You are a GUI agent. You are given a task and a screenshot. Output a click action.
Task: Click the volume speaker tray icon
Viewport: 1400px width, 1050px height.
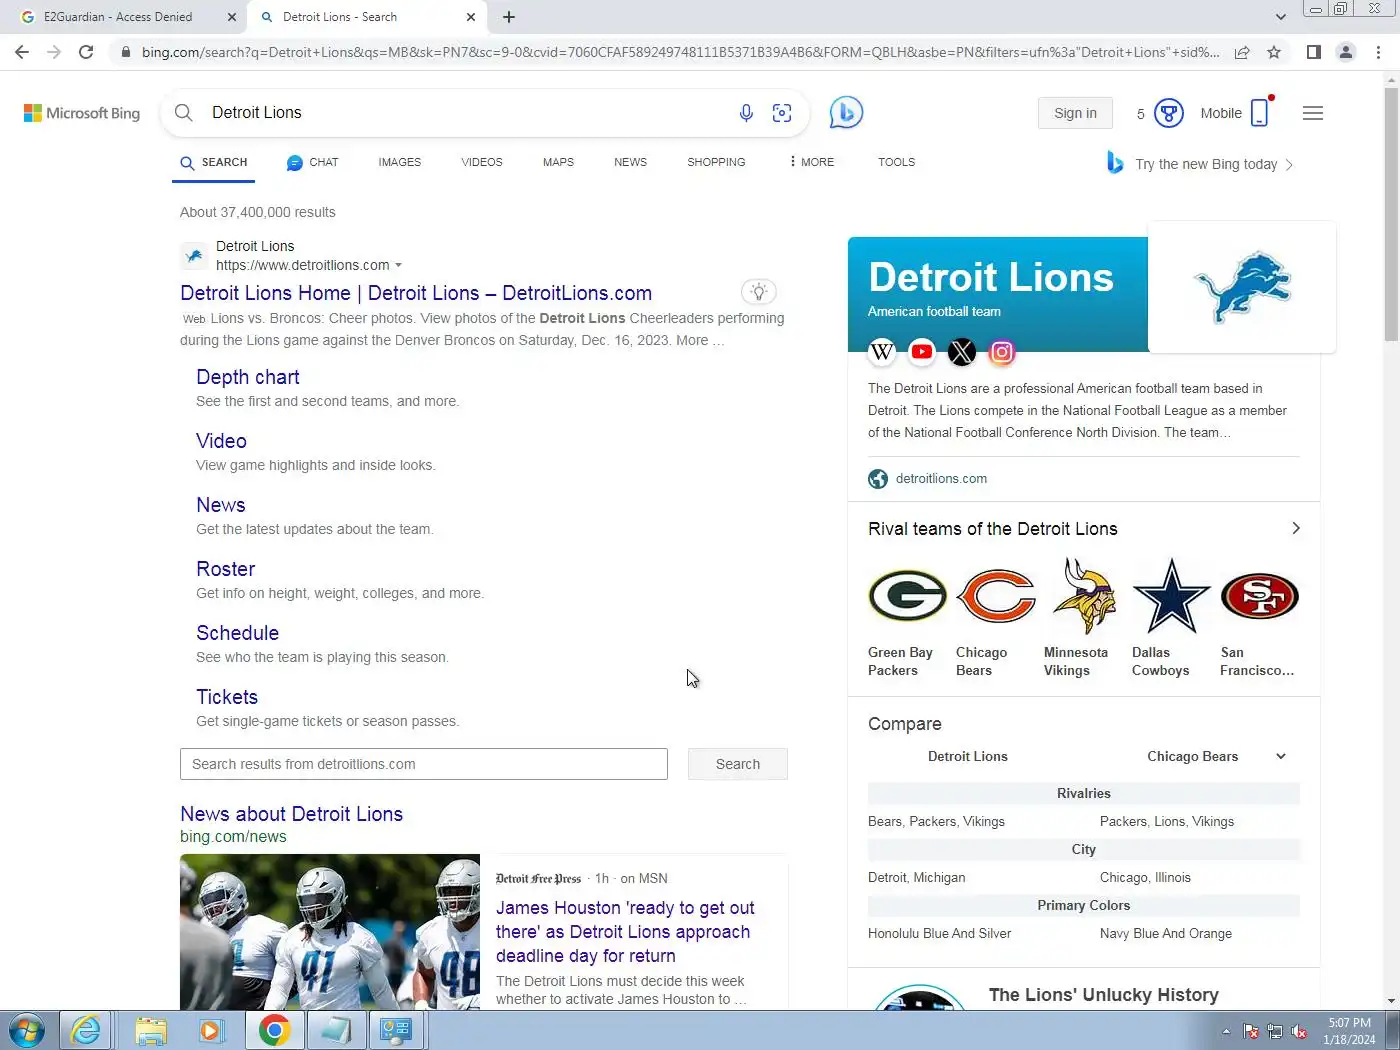click(x=1300, y=1031)
